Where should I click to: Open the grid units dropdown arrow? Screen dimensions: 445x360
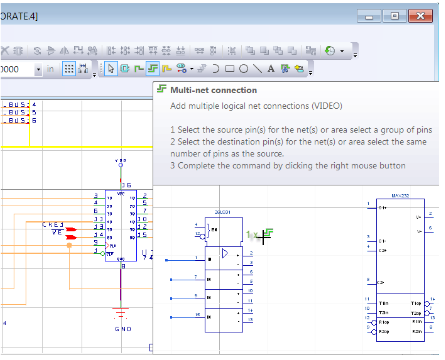pos(38,69)
